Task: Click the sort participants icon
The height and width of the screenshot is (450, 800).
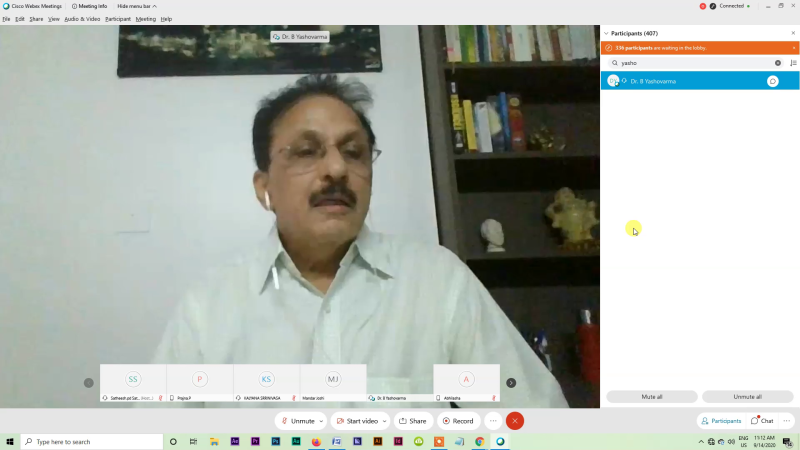Action: 793,63
